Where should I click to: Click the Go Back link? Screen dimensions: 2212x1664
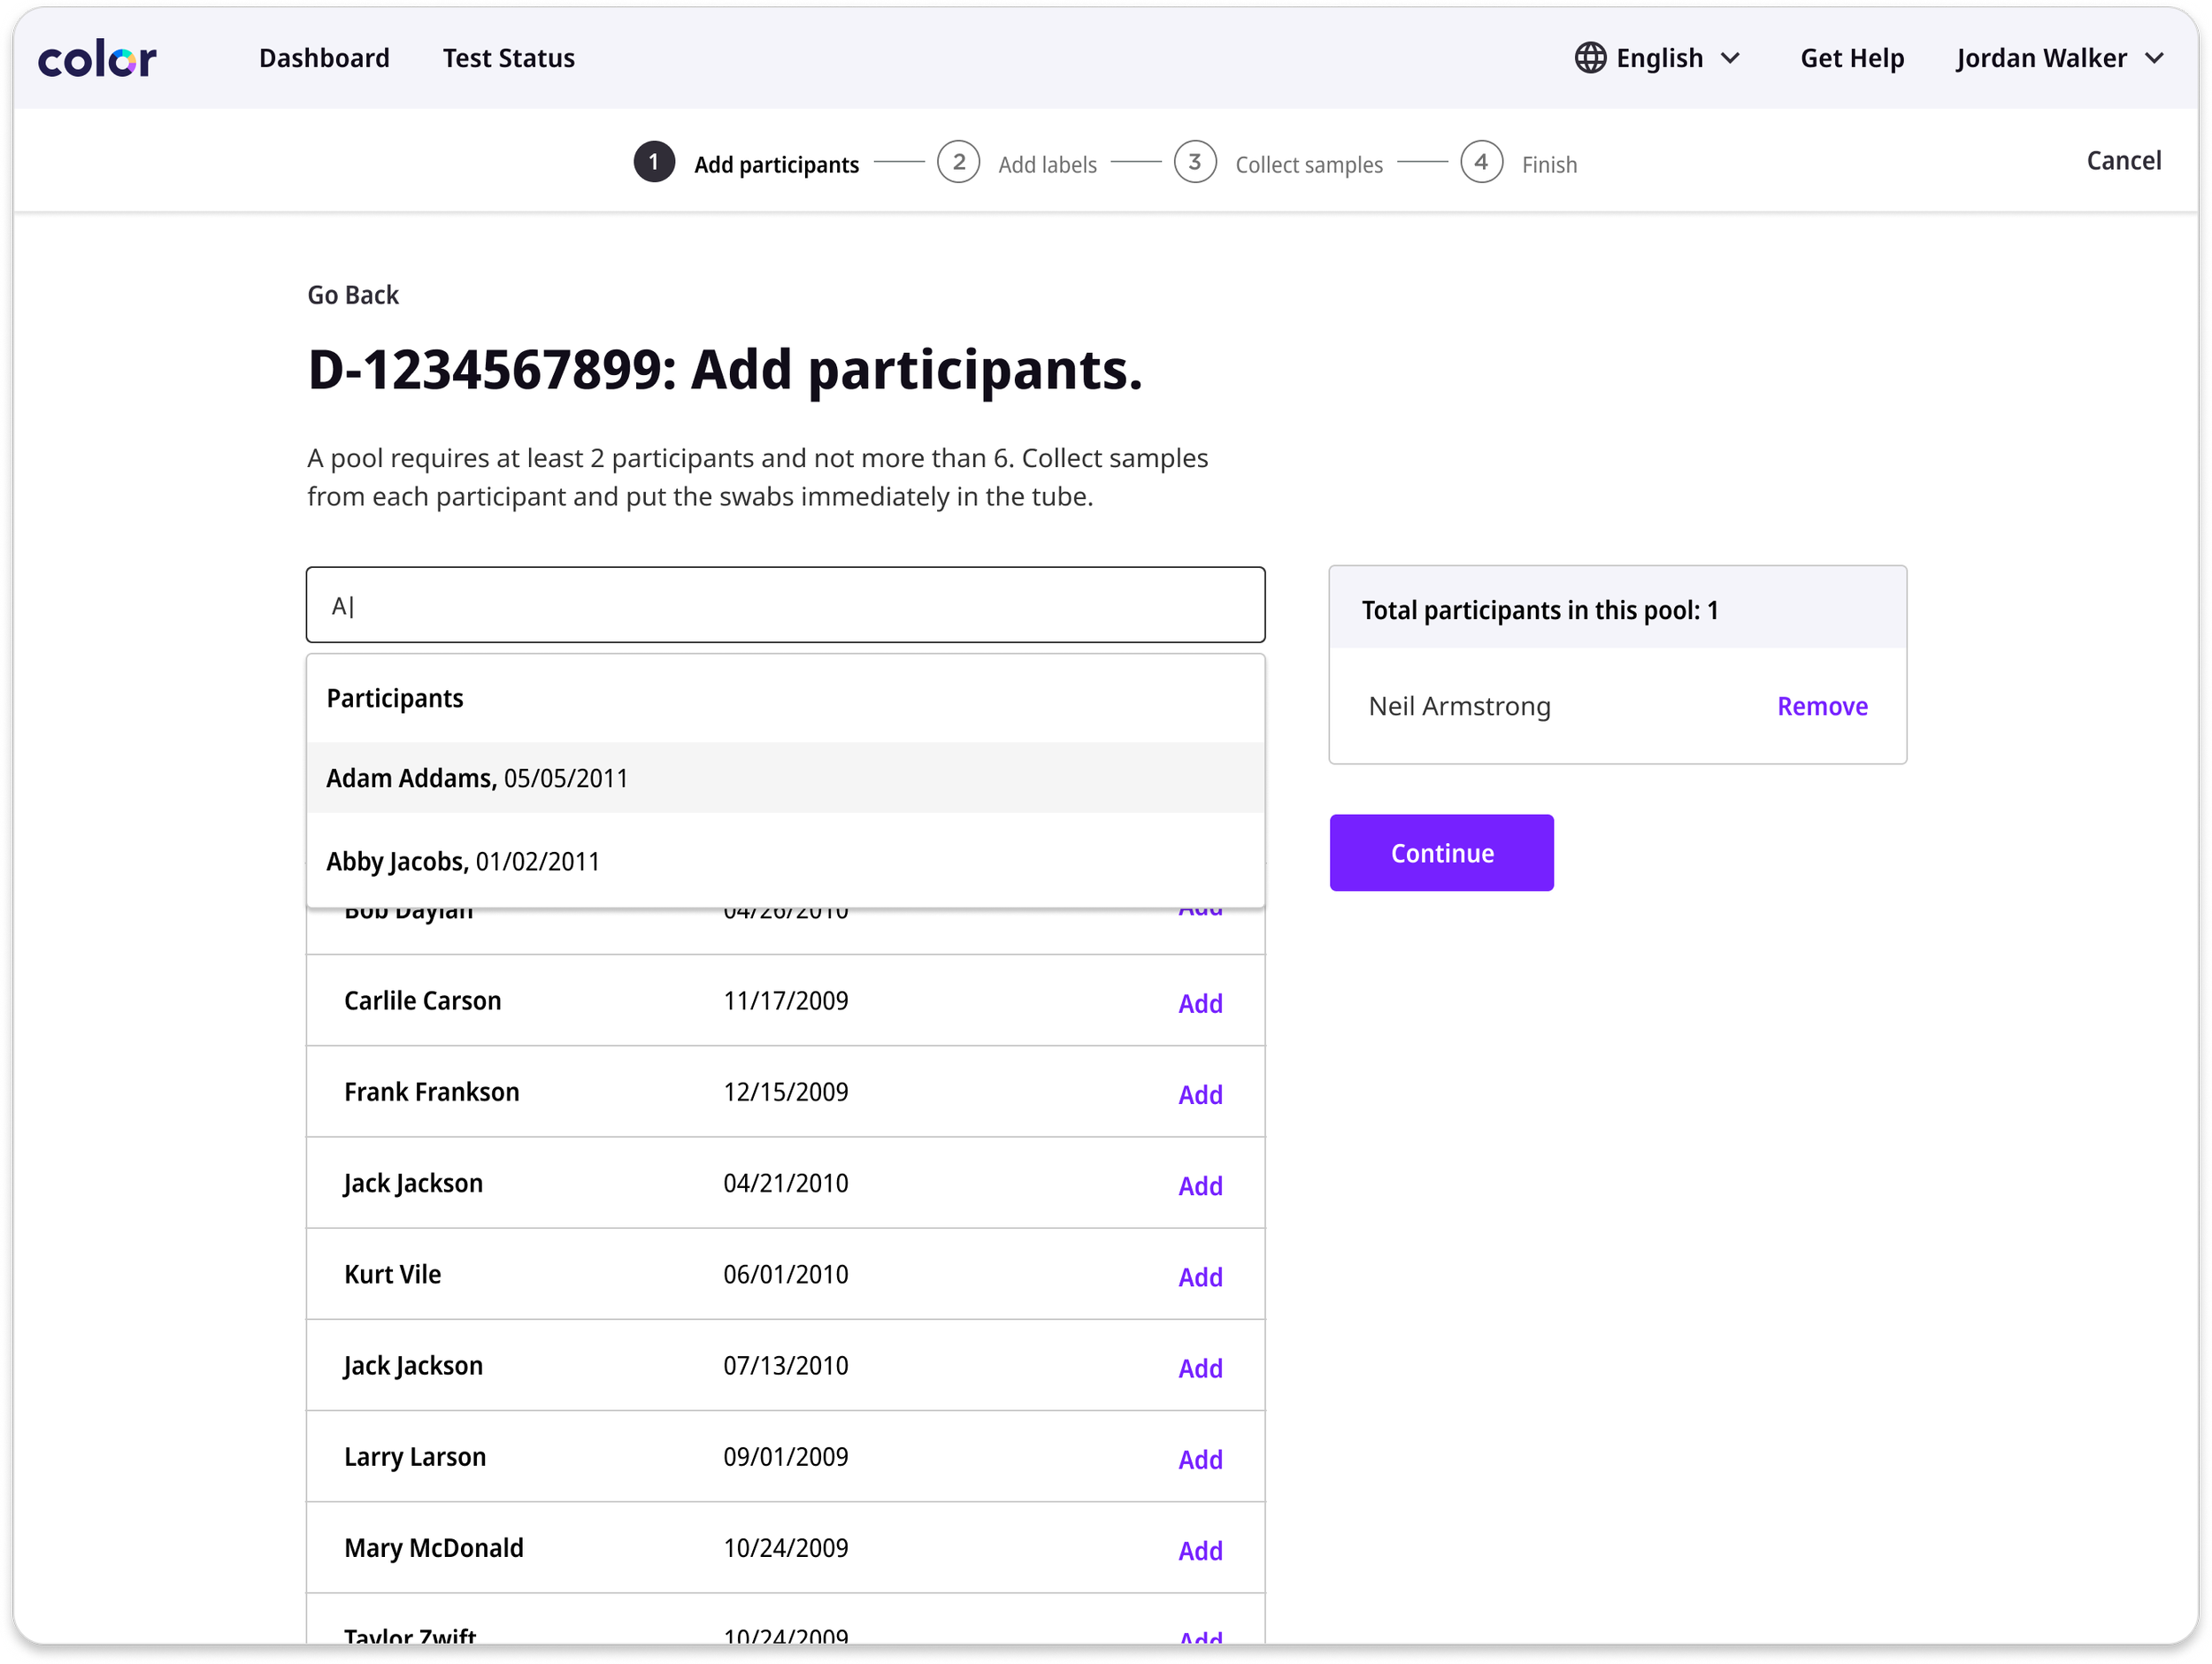coord(353,295)
